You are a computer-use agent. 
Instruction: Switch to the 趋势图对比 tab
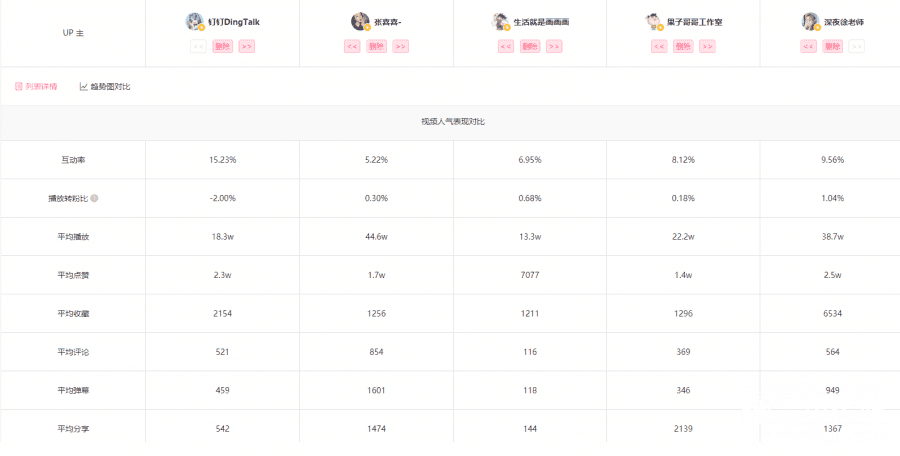[x=105, y=86]
